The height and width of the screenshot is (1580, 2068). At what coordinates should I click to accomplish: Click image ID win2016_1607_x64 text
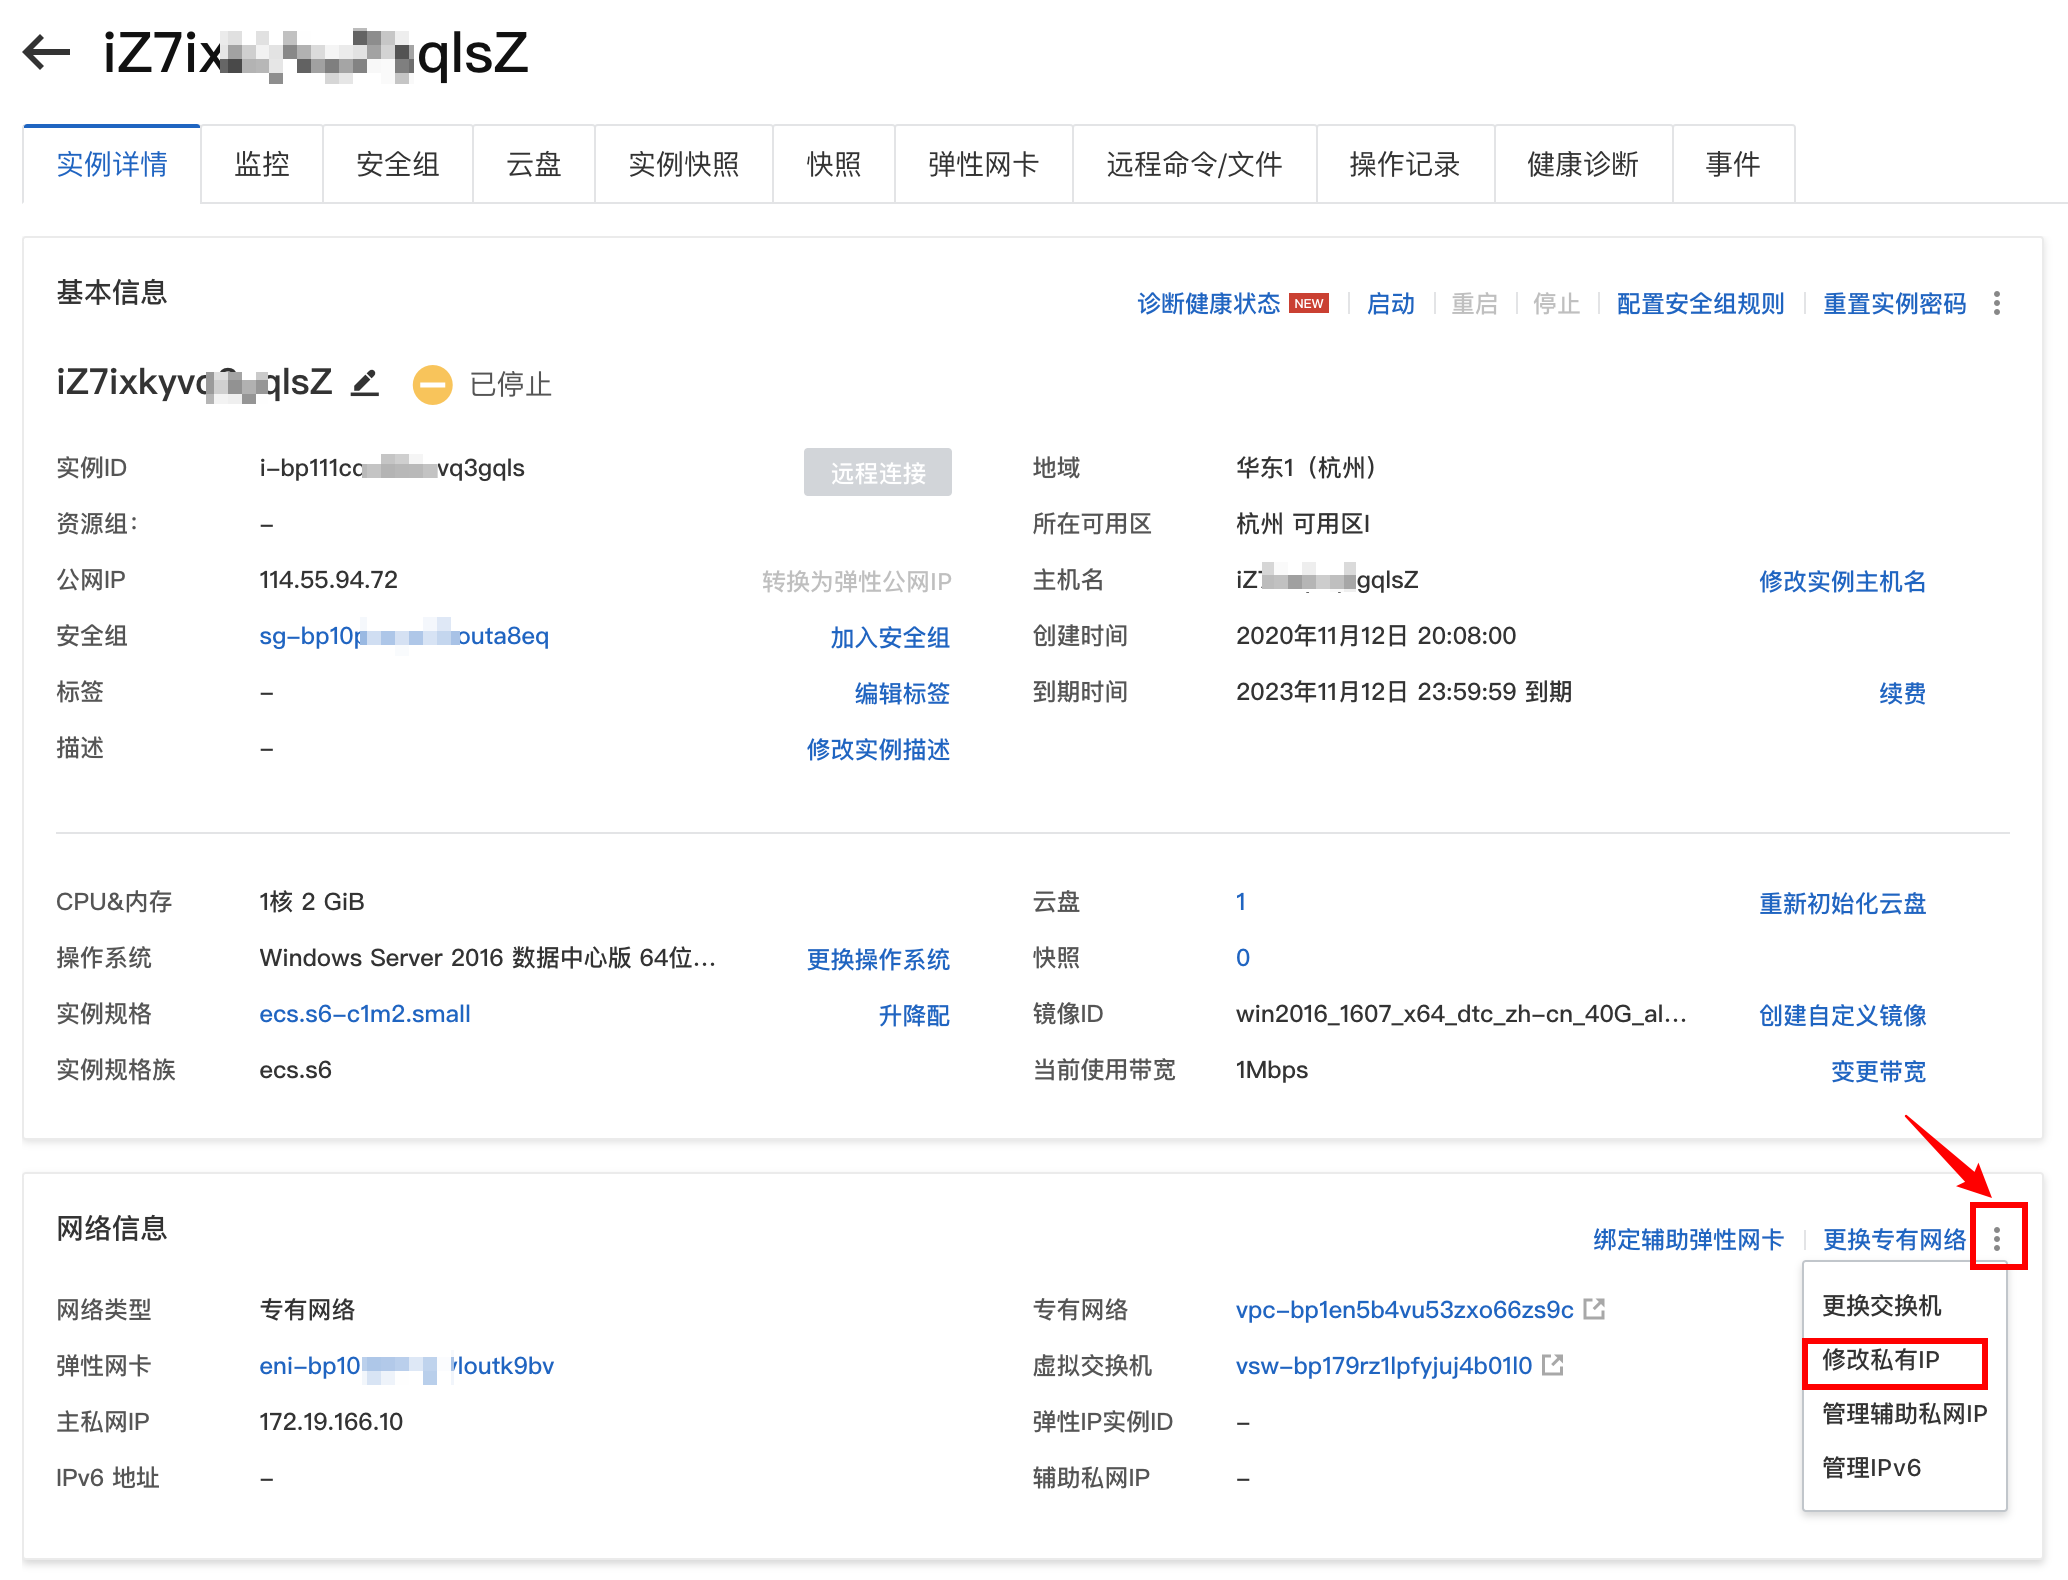coord(1461,1014)
